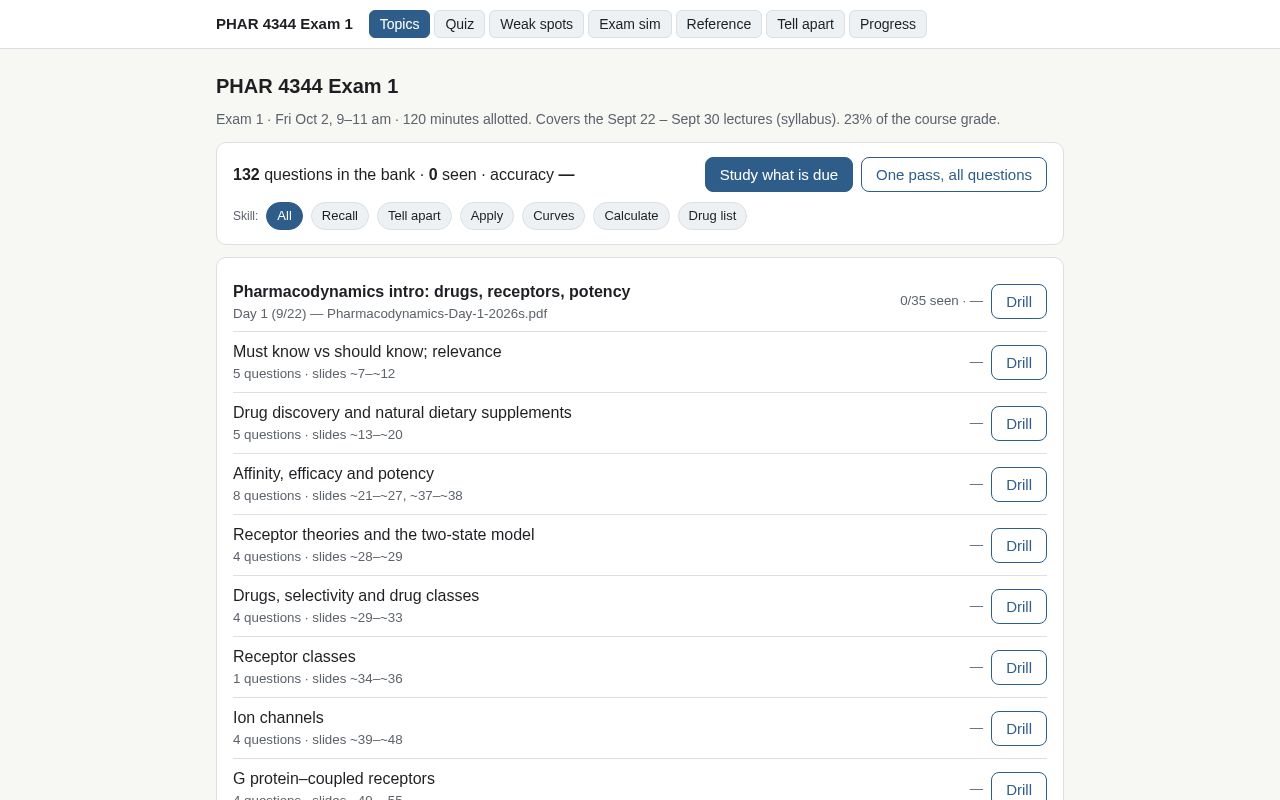
Task: Click 'Affinity, efficacy and potency' title
Action: (333, 474)
